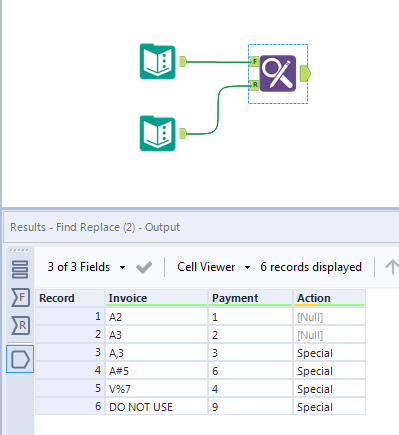Select the Payment cell for invoice A3
The image size is (399, 435).
pyautogui.click(x=250, y=335)
